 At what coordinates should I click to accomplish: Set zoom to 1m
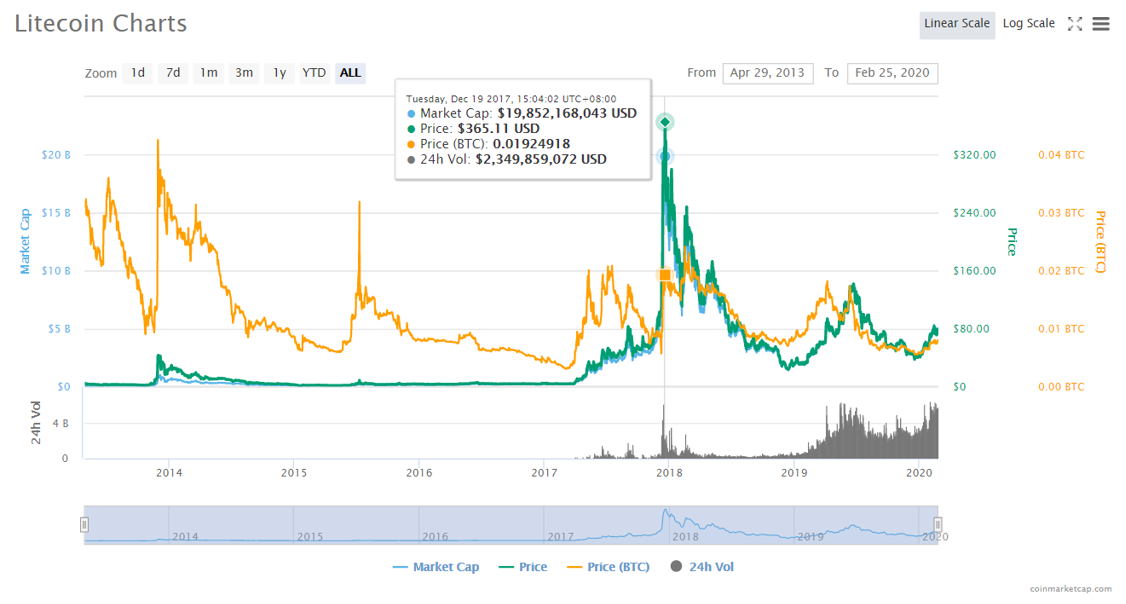pos(208,73)
